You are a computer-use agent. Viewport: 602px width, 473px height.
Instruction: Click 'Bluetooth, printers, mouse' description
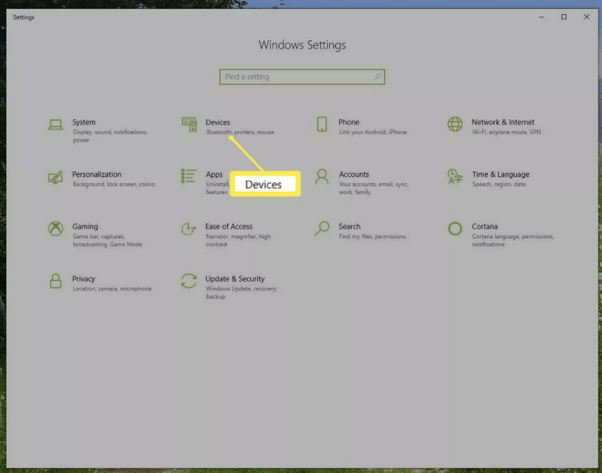[240, 132]
